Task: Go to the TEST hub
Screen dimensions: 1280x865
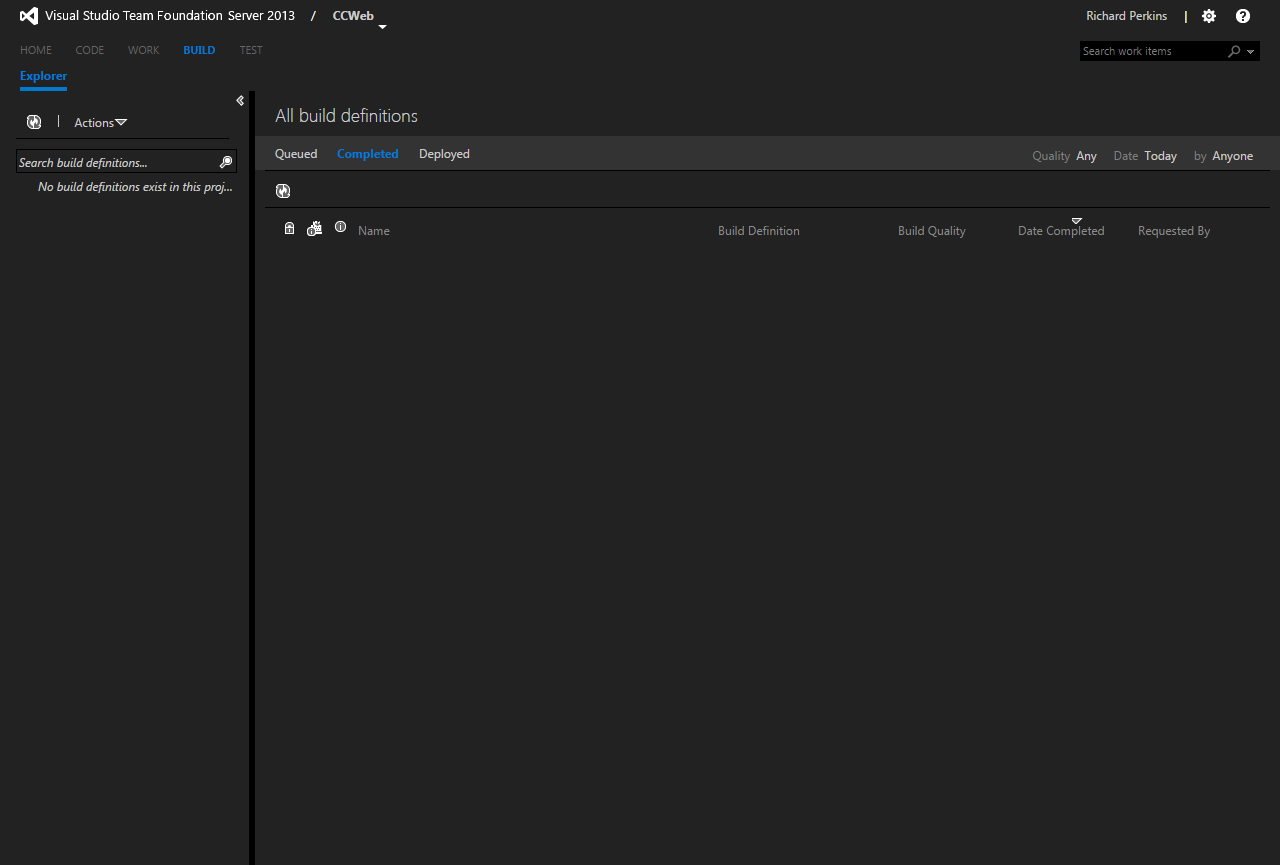Action: pos(251,50)
